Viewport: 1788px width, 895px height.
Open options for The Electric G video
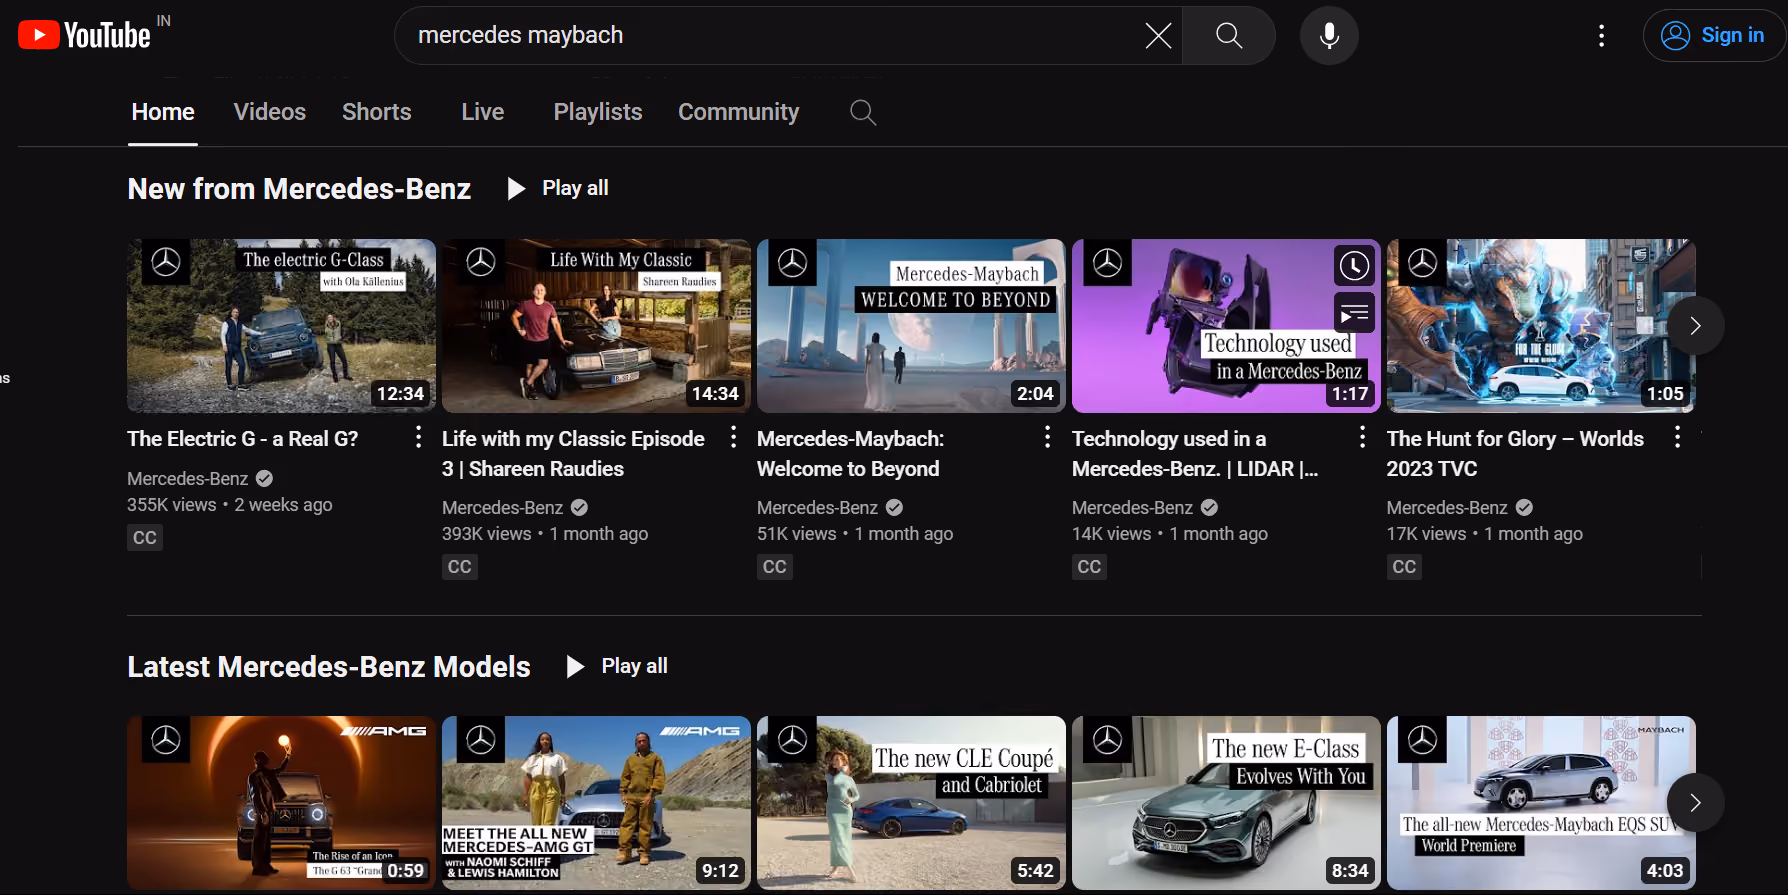(418, 437)
